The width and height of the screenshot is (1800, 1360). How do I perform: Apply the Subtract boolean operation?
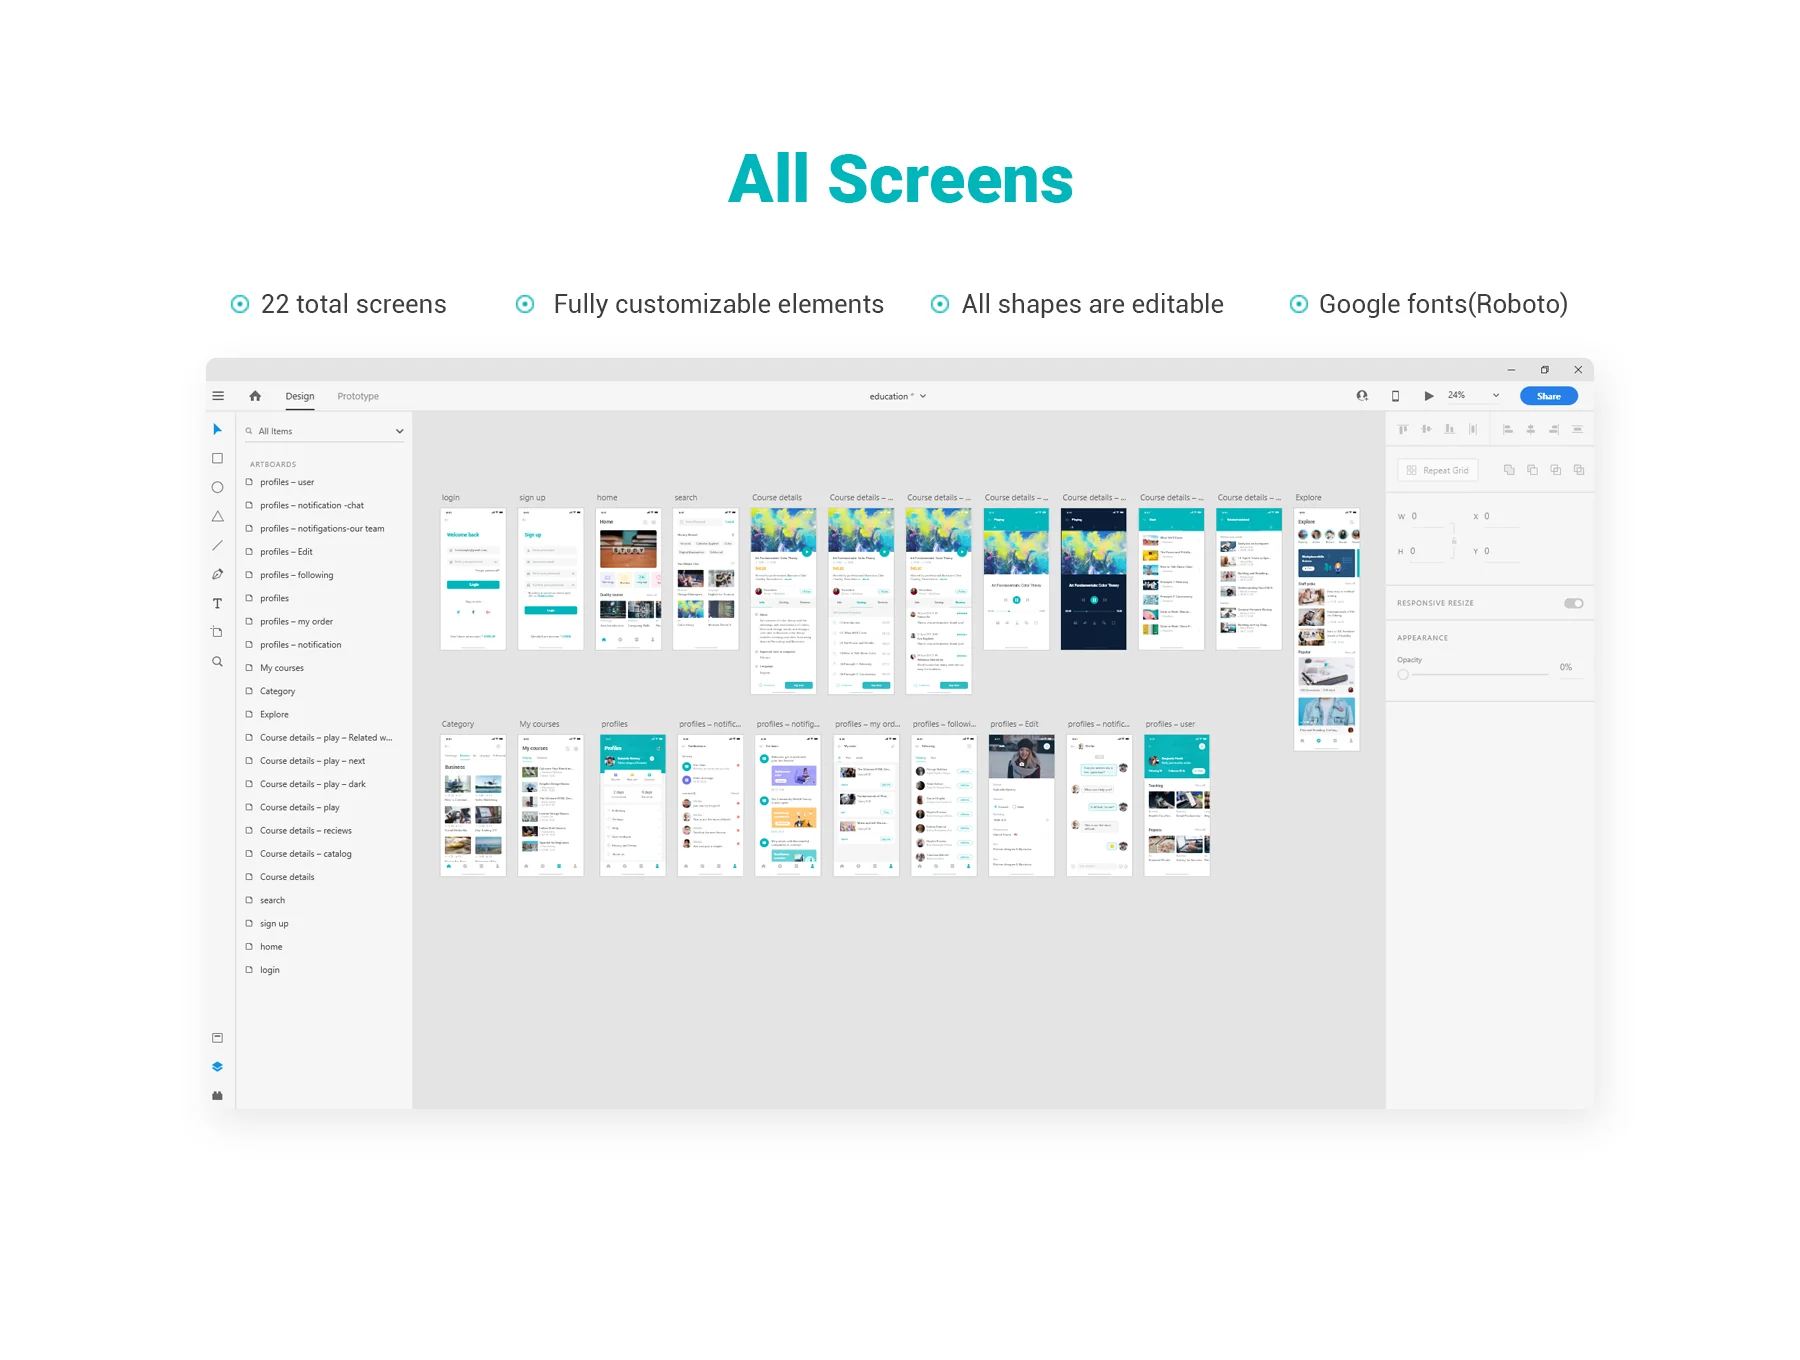(x=1532, y=470)
